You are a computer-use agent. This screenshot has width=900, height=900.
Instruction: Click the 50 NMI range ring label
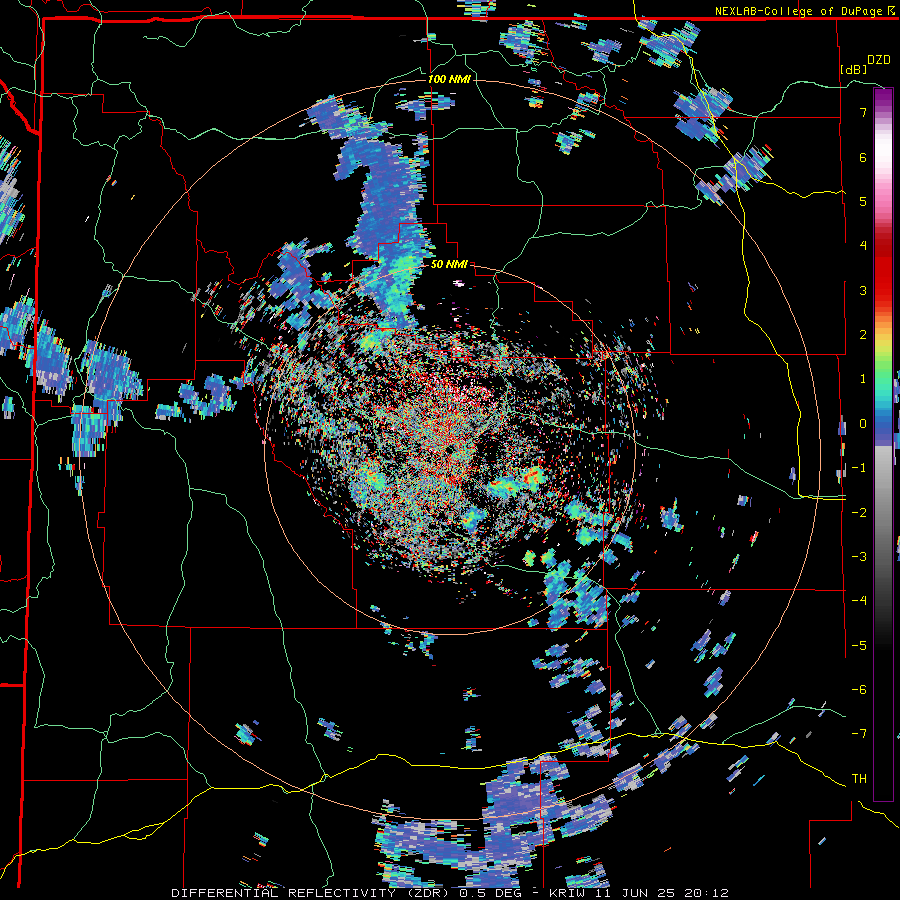tap(449, 264)
